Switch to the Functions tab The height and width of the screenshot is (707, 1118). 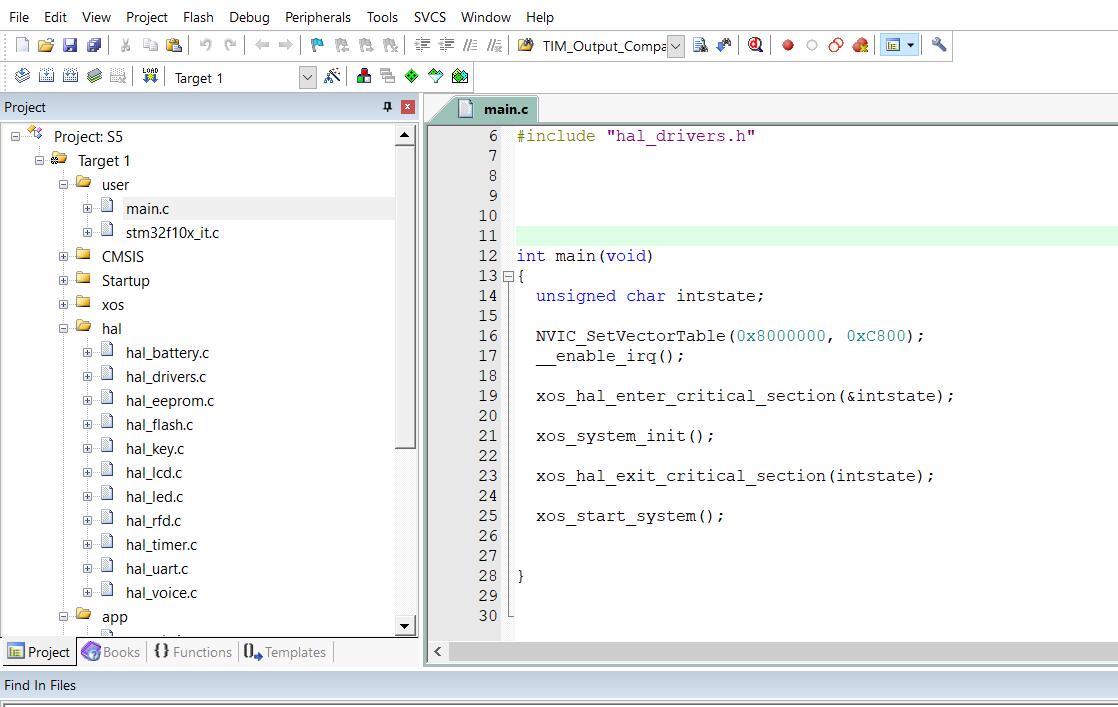[x=193, y=651]
